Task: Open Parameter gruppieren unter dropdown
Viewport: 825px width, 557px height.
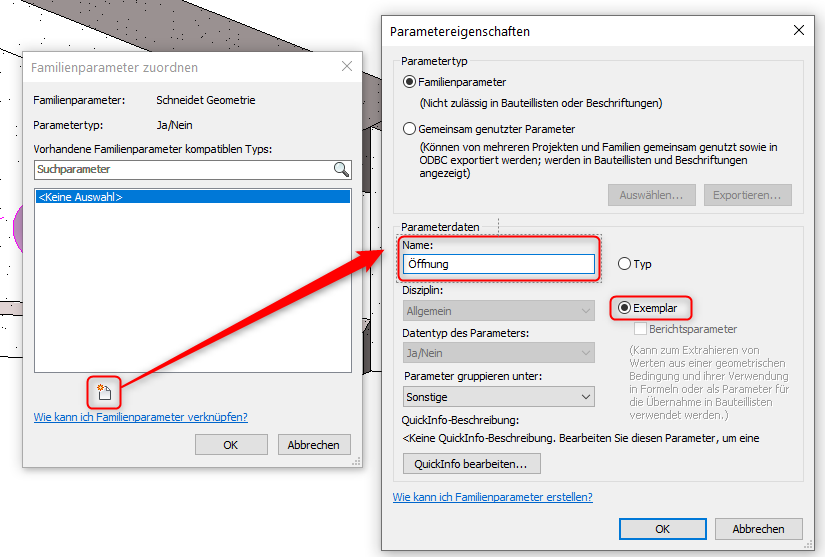Action: [498, 397]
